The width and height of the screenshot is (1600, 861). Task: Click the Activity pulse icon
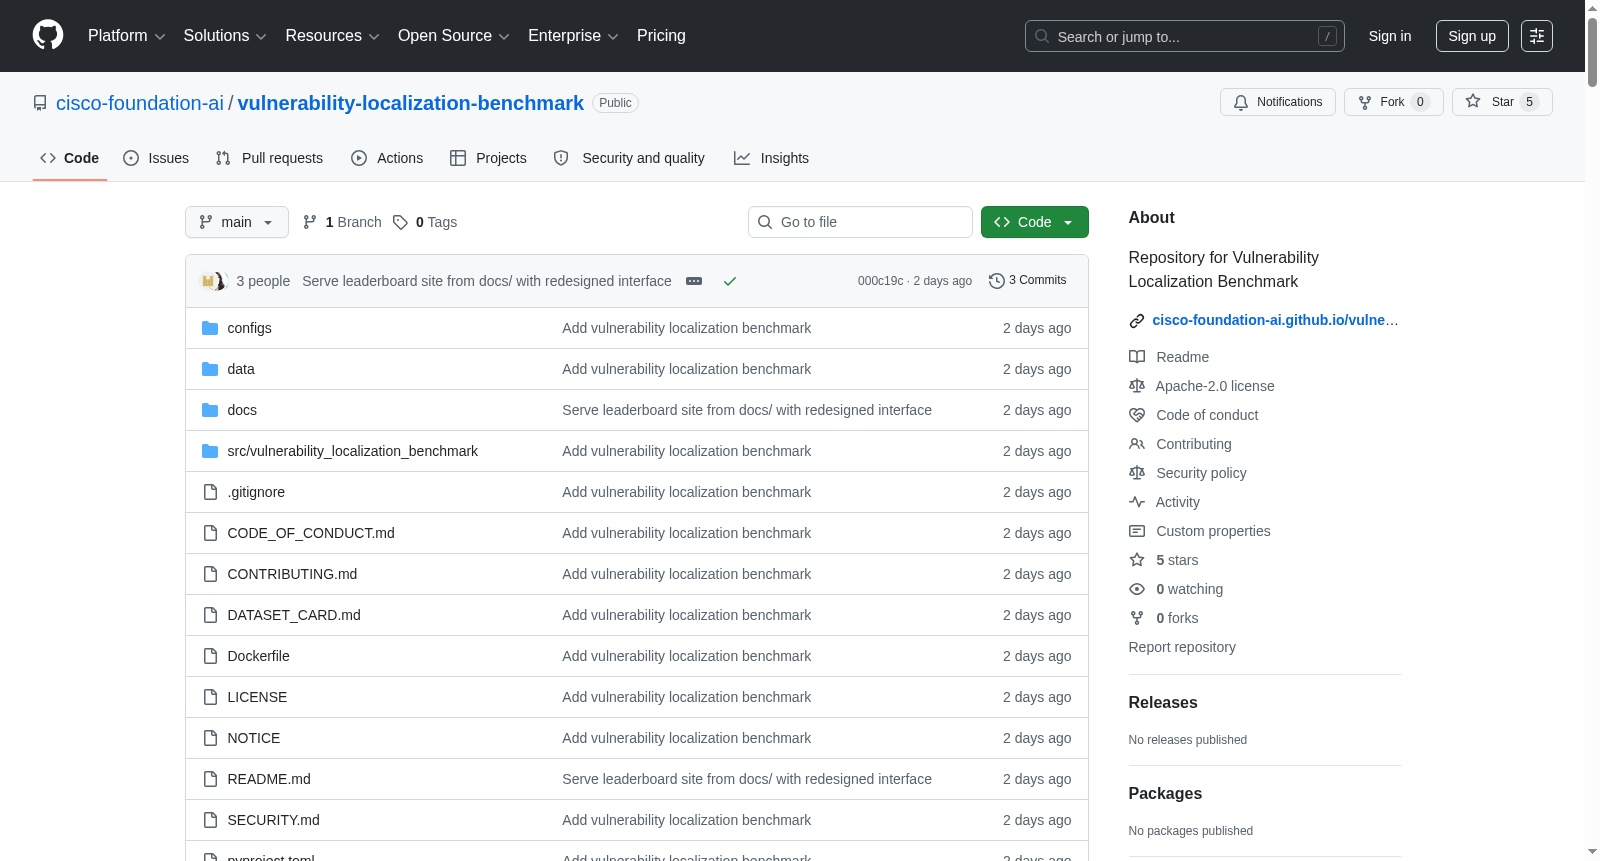click(1137, 502)
